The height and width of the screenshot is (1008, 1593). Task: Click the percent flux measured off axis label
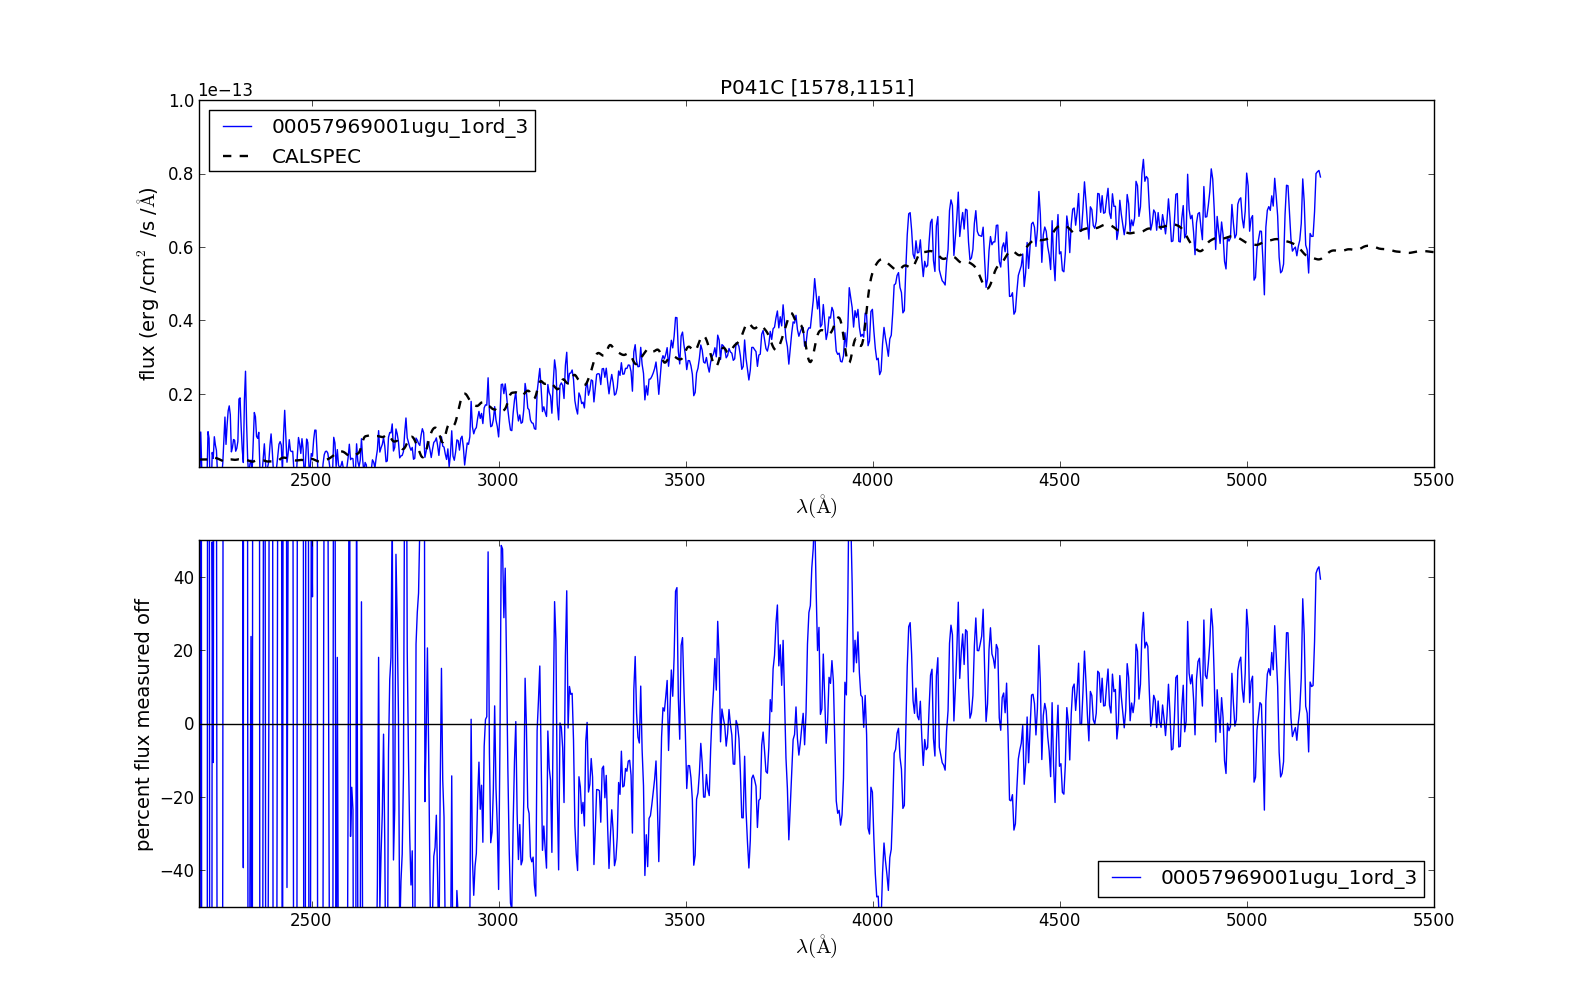click(143, 725)
